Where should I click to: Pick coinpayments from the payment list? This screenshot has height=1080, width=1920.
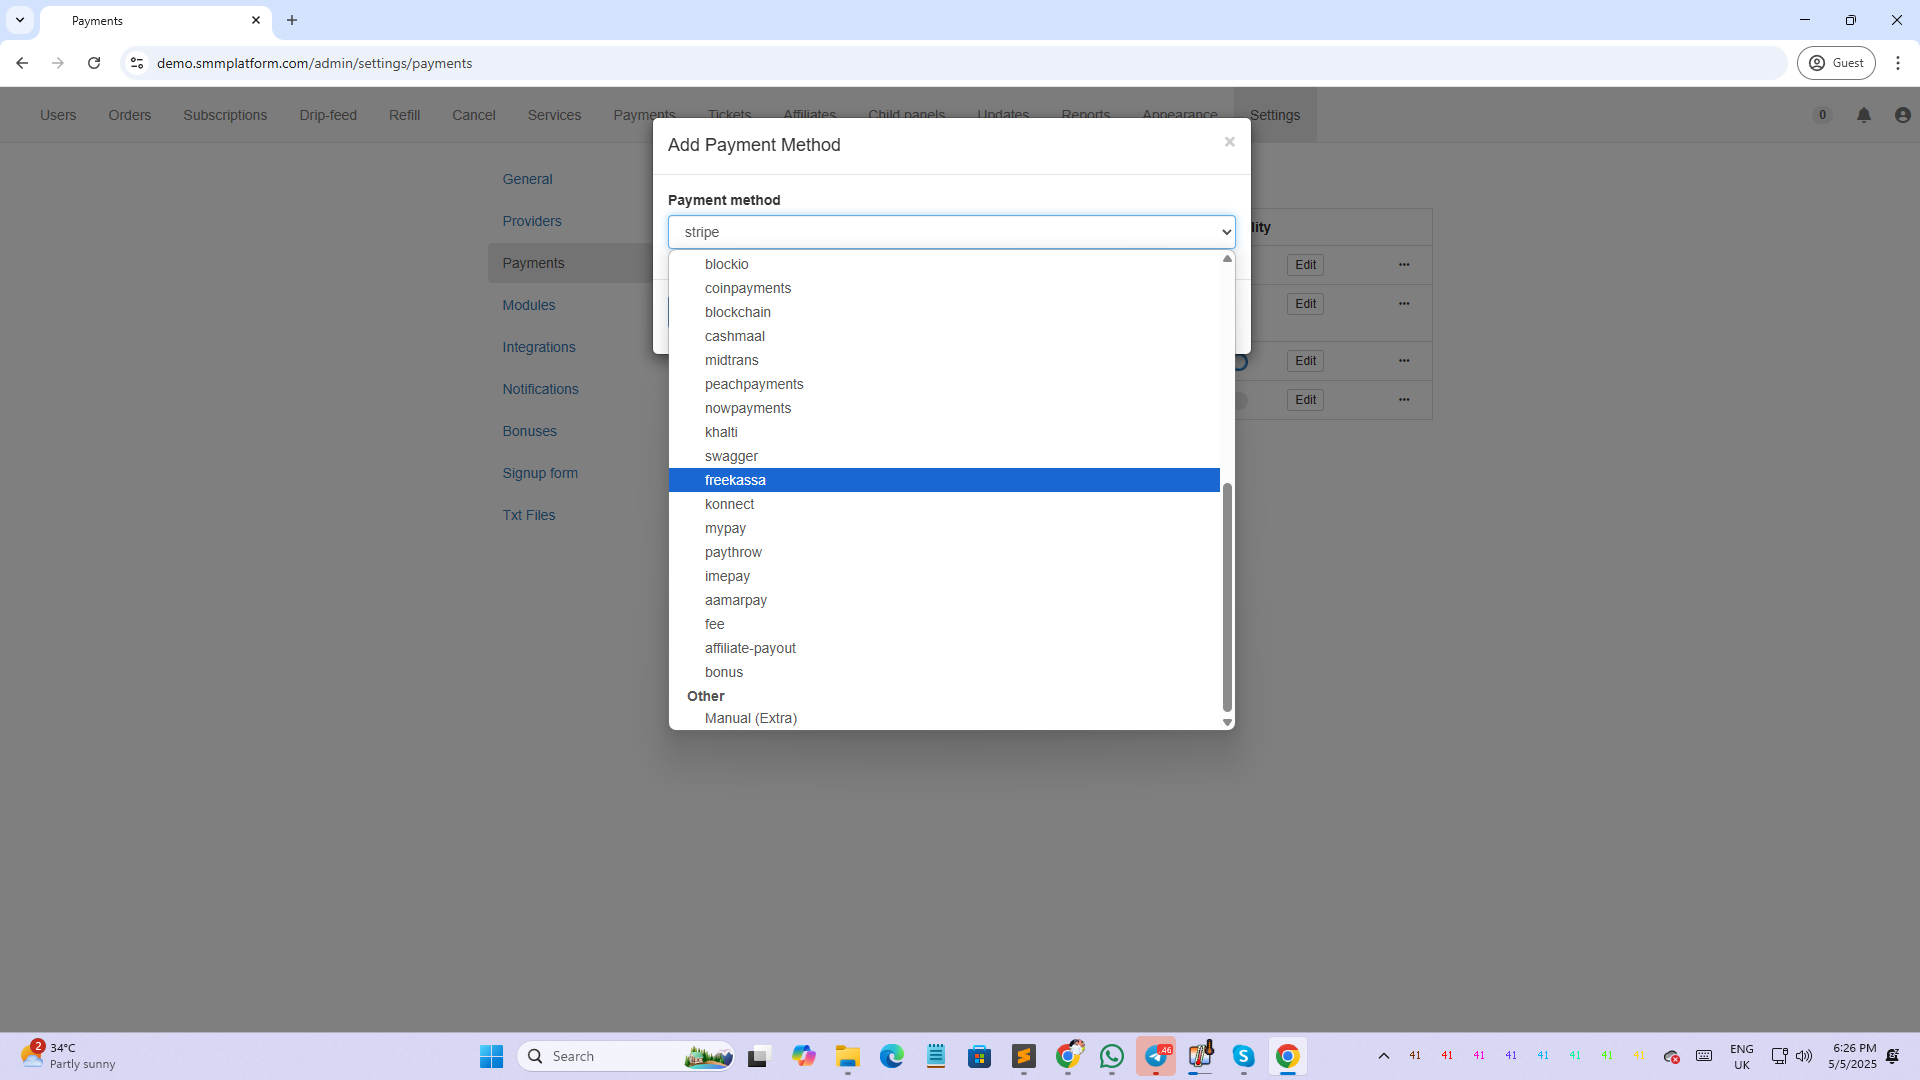(747, 288)
